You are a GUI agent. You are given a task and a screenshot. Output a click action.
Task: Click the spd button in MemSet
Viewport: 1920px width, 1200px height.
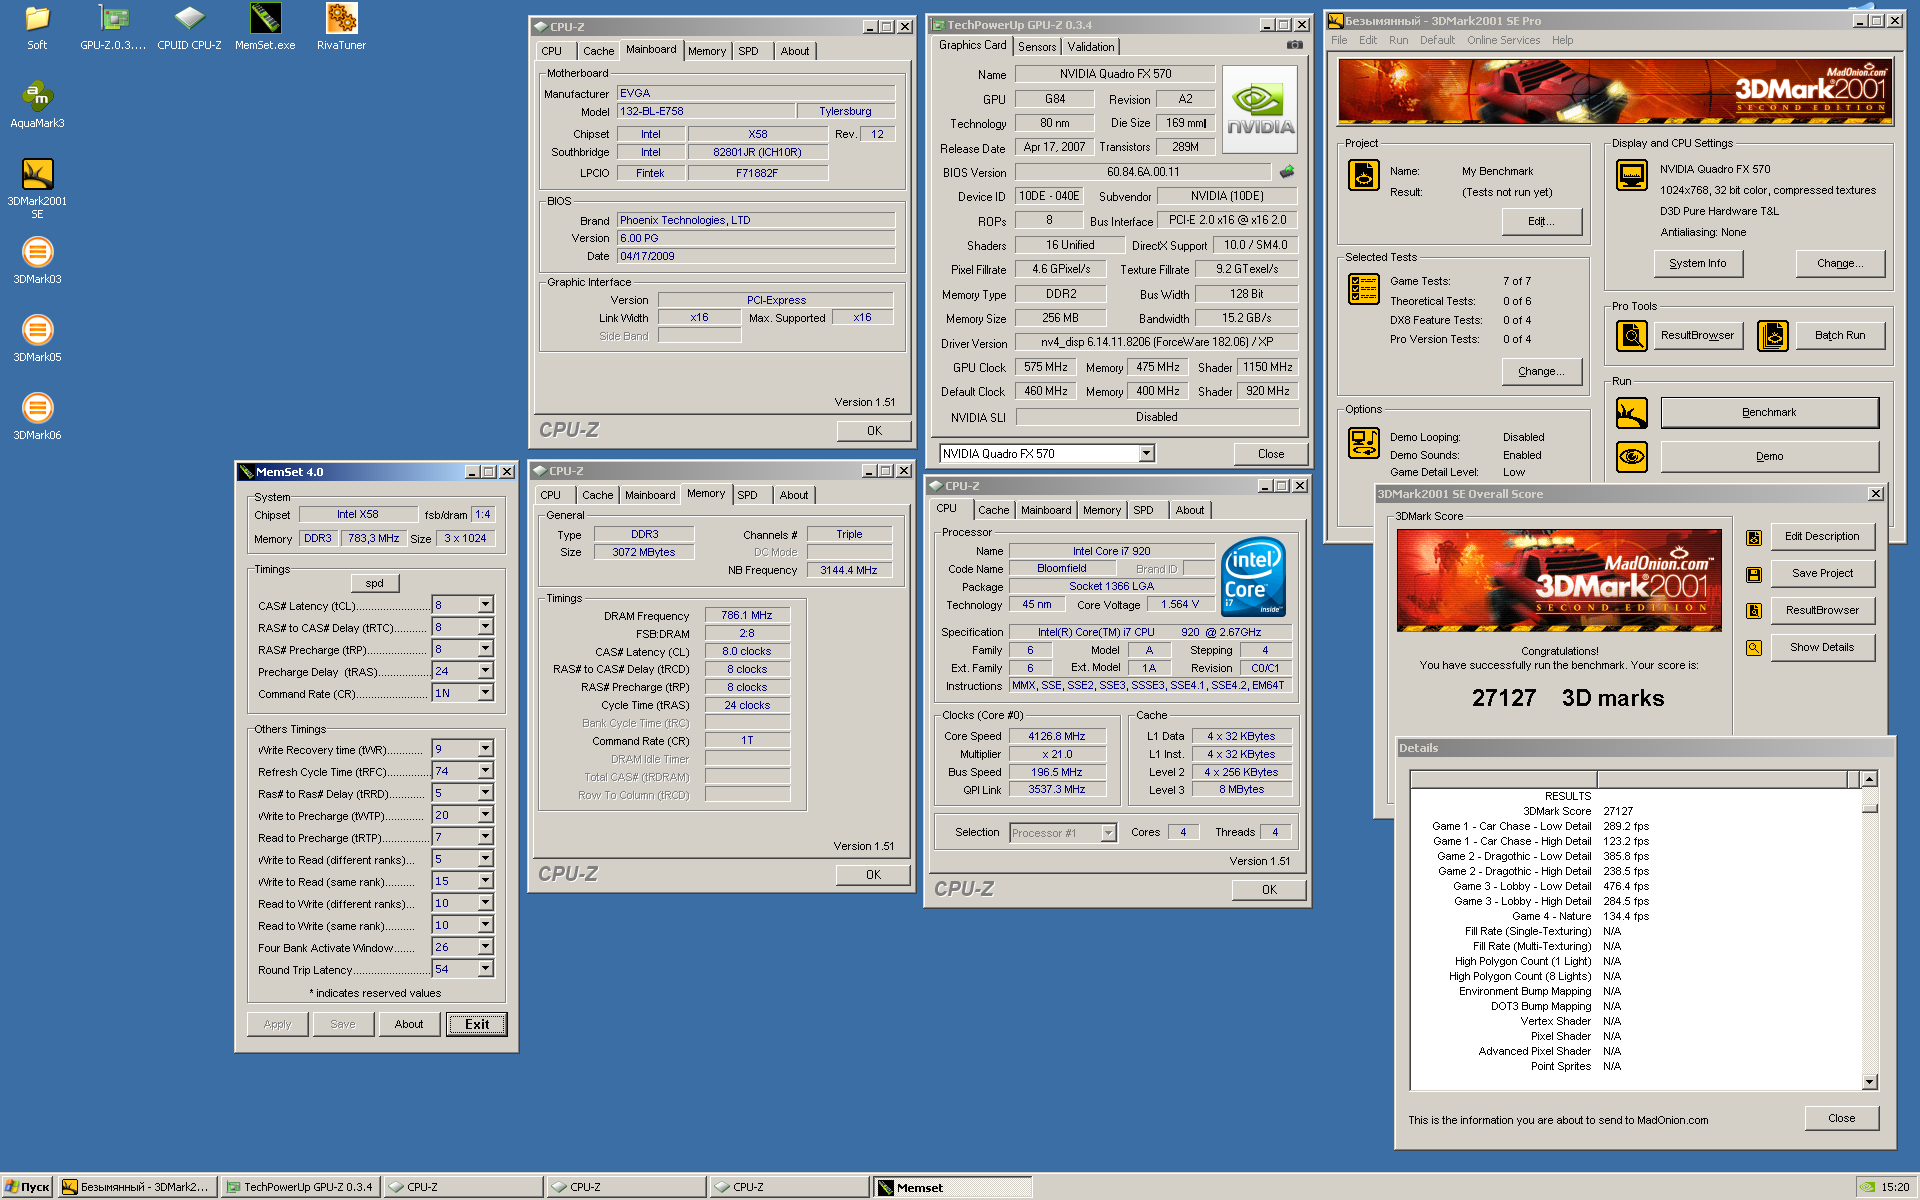coord(375,583)
